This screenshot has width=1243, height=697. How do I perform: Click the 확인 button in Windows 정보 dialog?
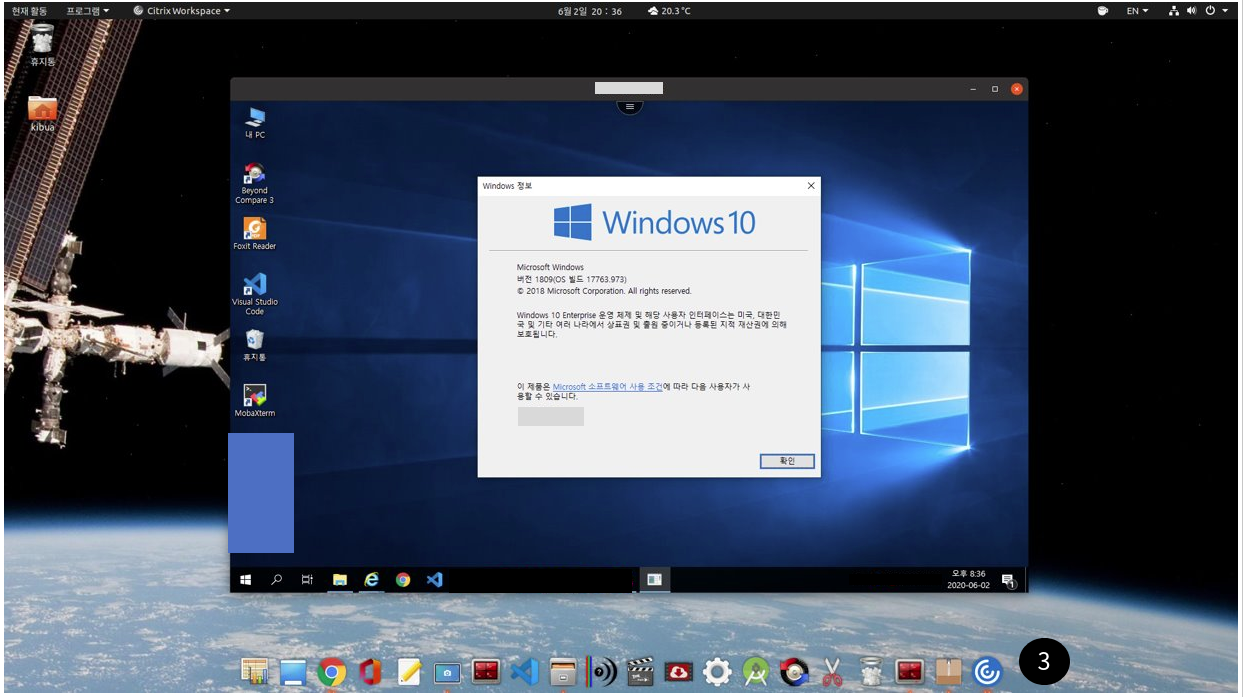point(787,461)
